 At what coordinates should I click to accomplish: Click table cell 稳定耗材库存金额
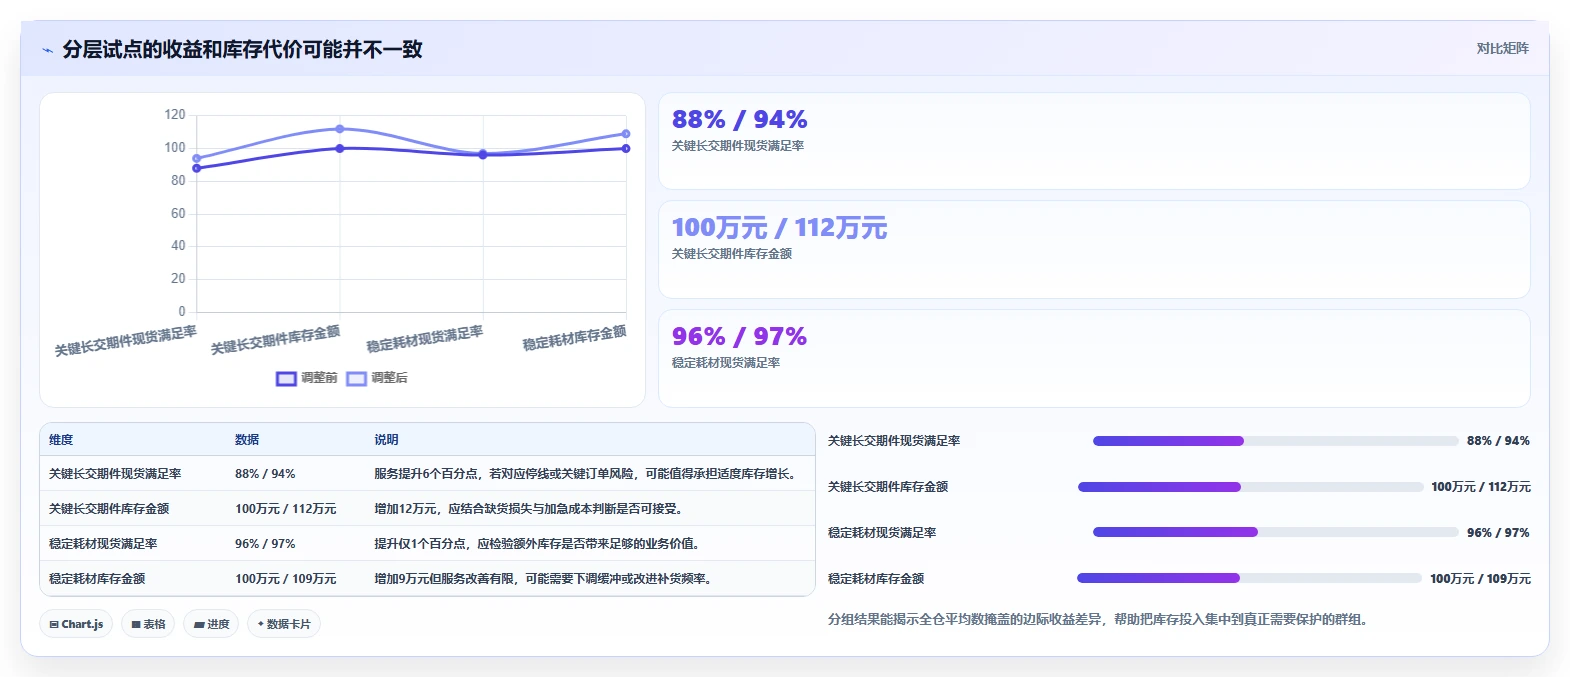click(x=97, y=579)
